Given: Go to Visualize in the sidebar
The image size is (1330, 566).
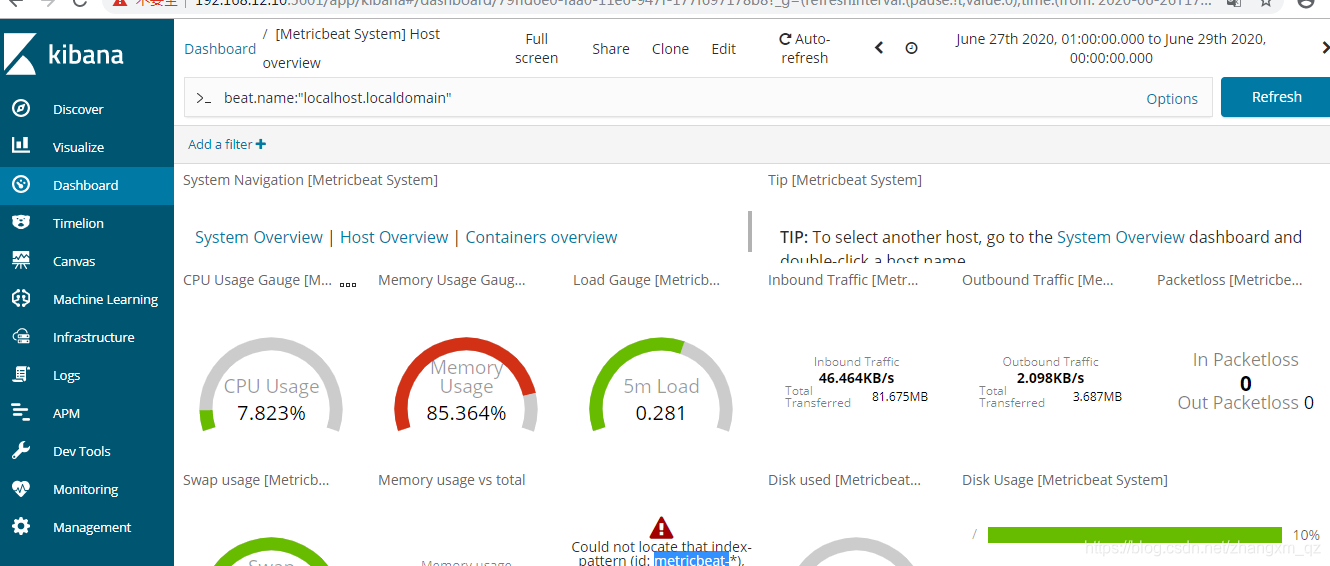Looking at the screenshot, I should point(78,147).
